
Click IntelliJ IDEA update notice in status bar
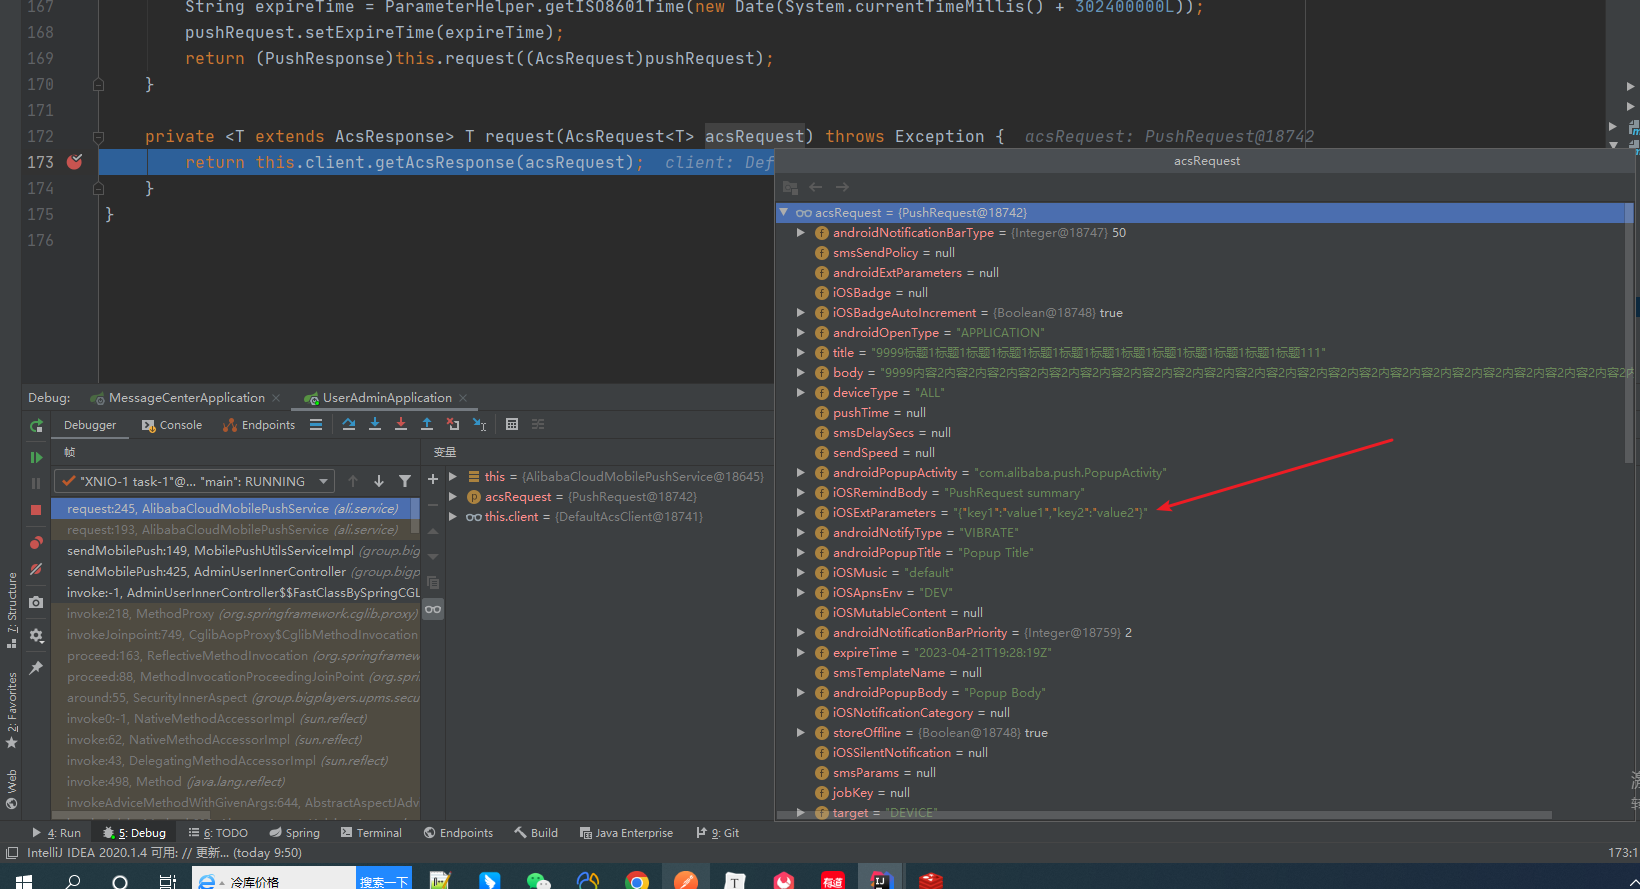164,853
